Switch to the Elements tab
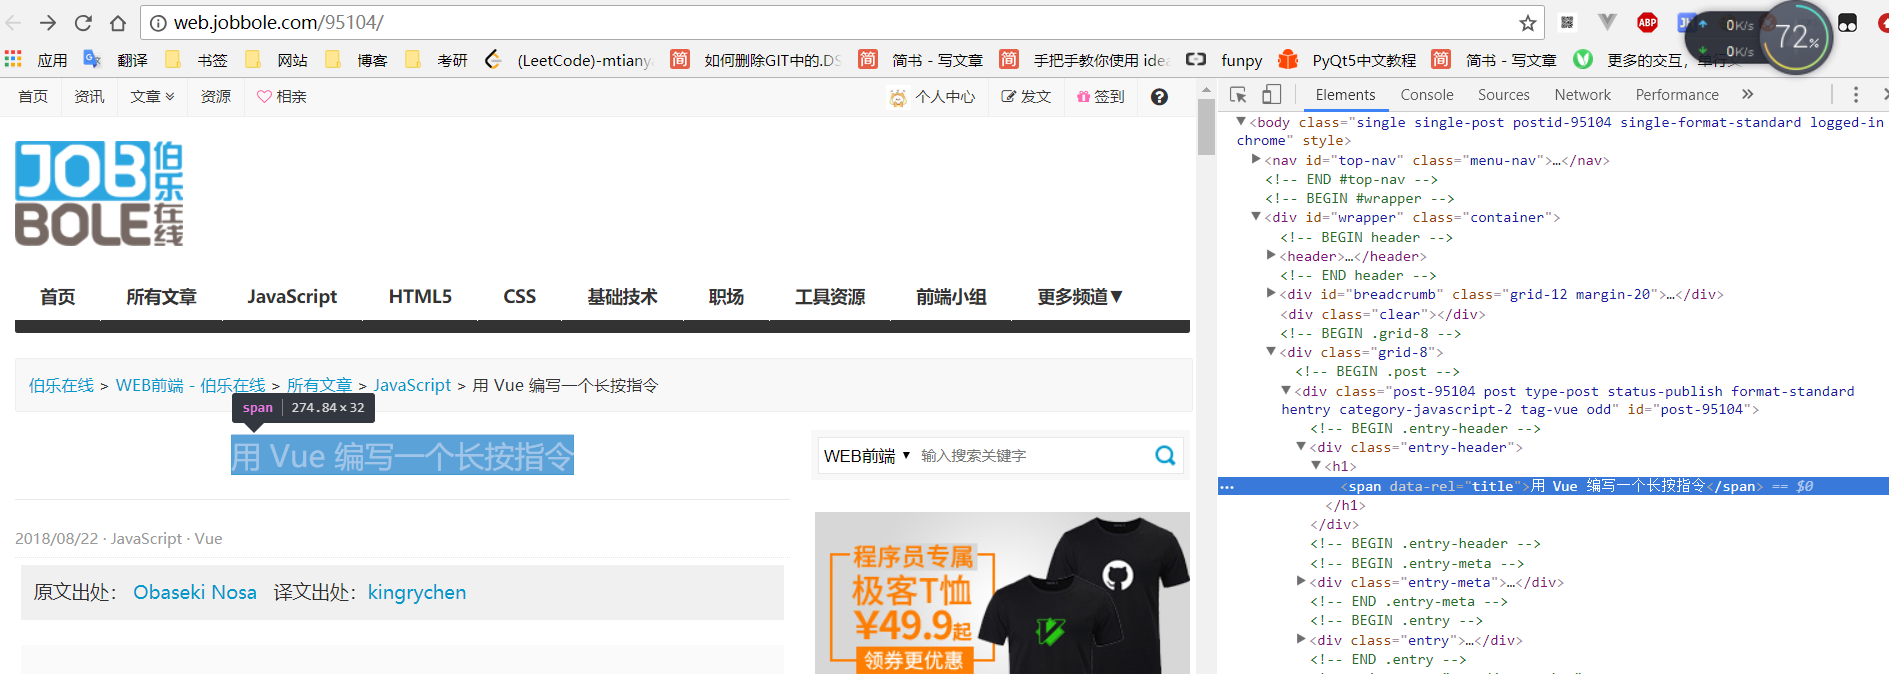 pyautogui.click(x=1345, y=95)
